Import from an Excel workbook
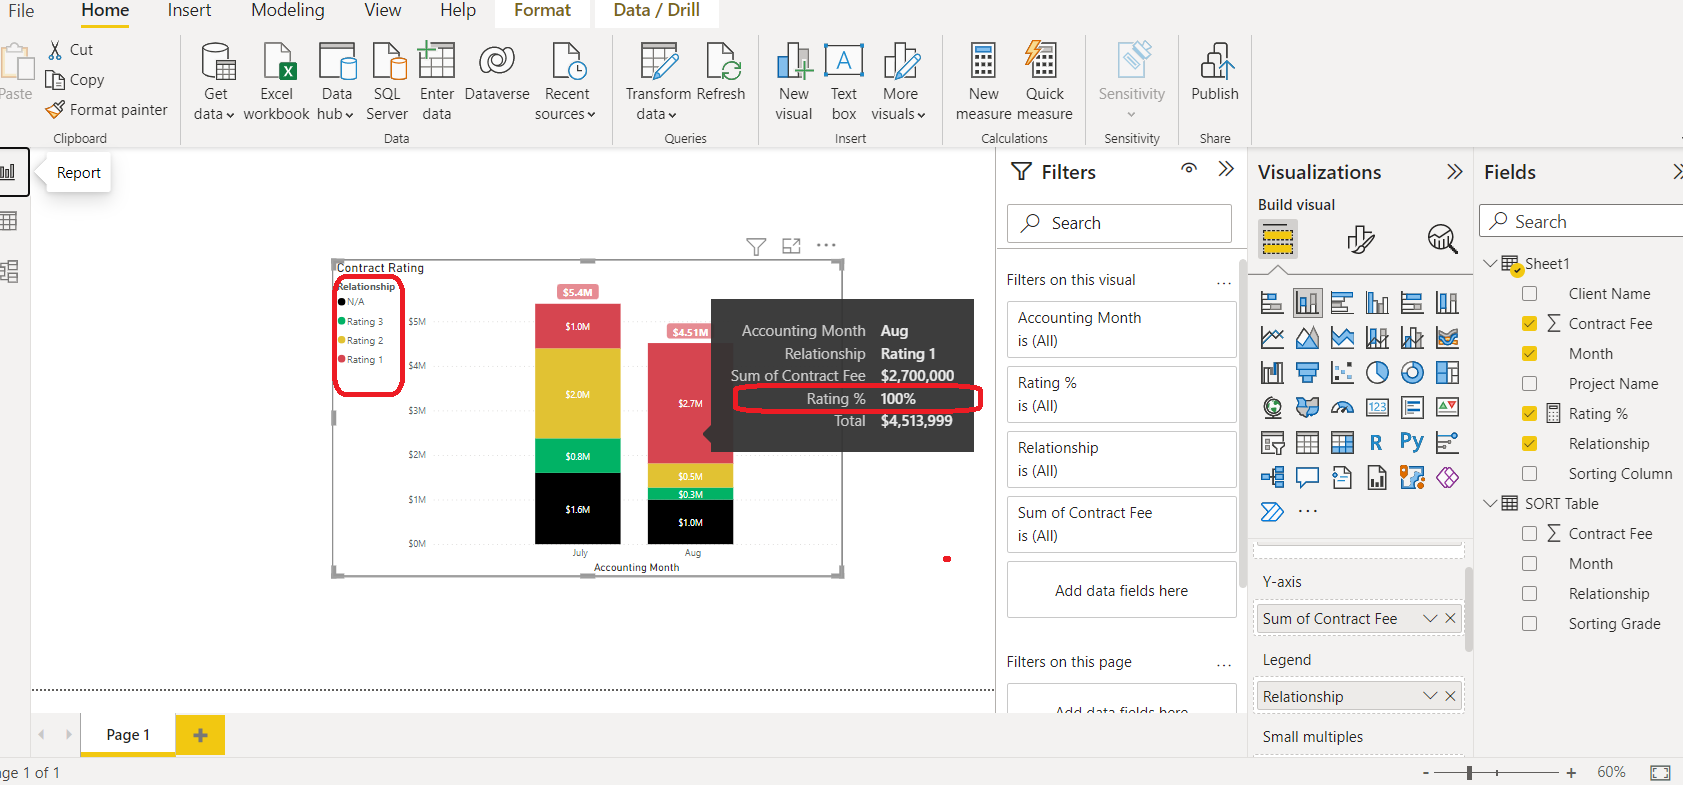This screenshot has width=1683, height=785. point(277,82)
